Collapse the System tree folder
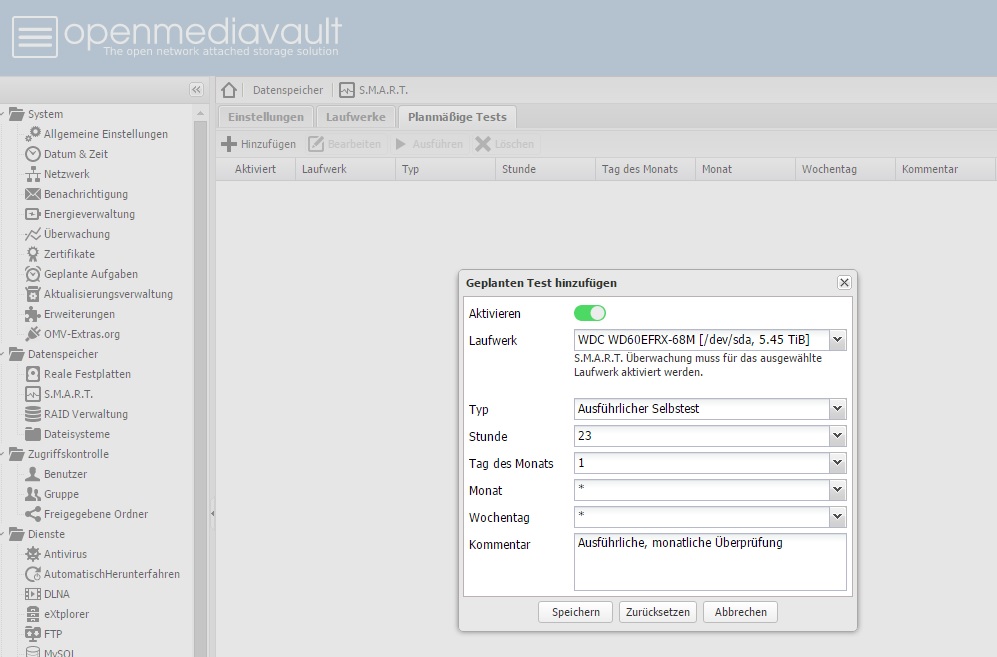Viewport: 997px width, 657px height. (x=17, y=114)
